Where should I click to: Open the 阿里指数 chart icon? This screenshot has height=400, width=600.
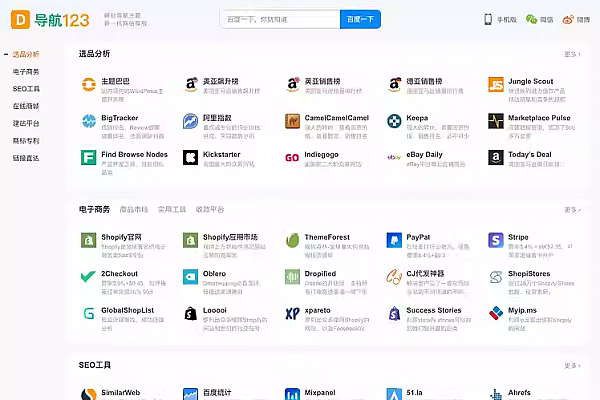(x=191, y=121)
